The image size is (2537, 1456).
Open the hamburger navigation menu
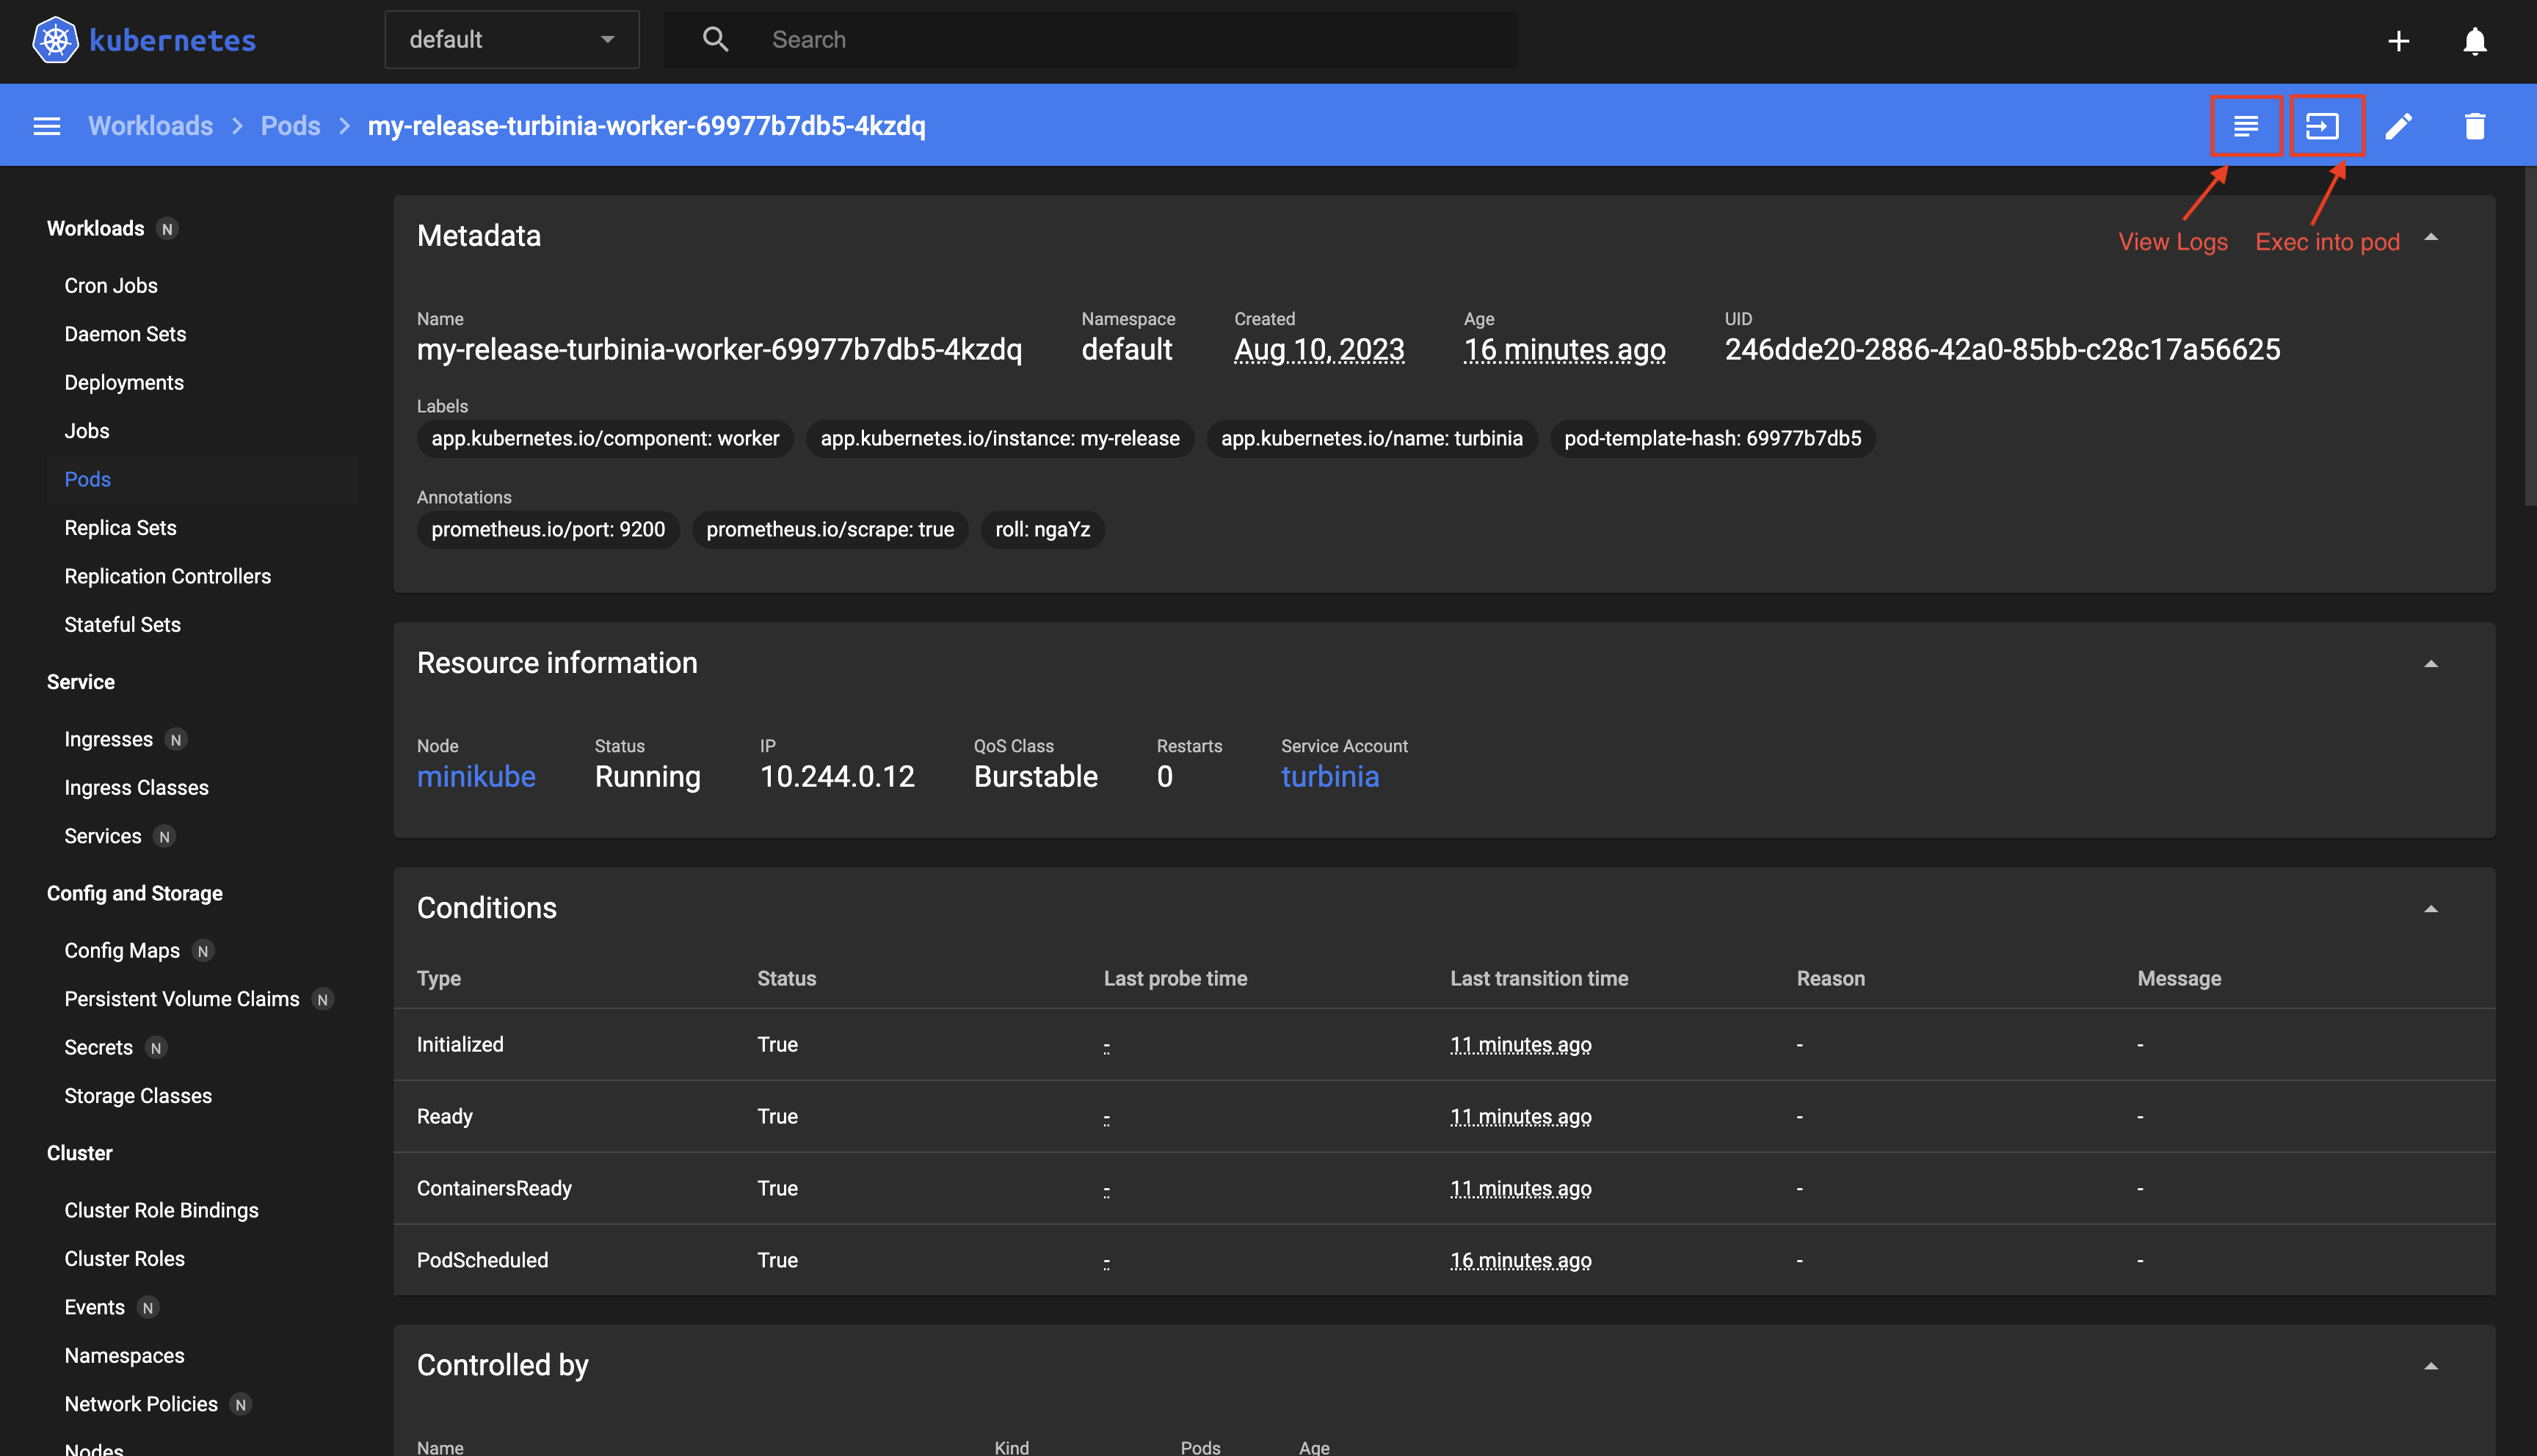(47, 126)
